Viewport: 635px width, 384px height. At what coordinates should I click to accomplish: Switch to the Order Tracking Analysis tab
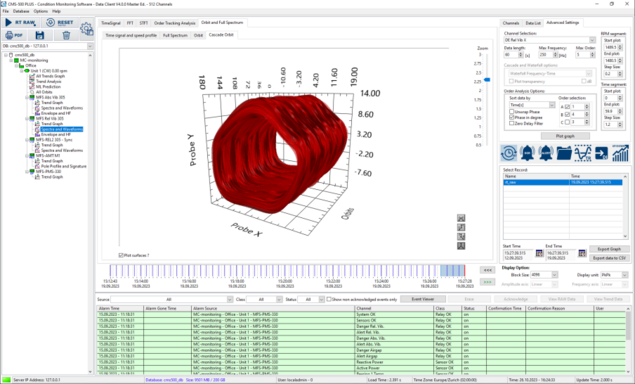coord(175,23)
